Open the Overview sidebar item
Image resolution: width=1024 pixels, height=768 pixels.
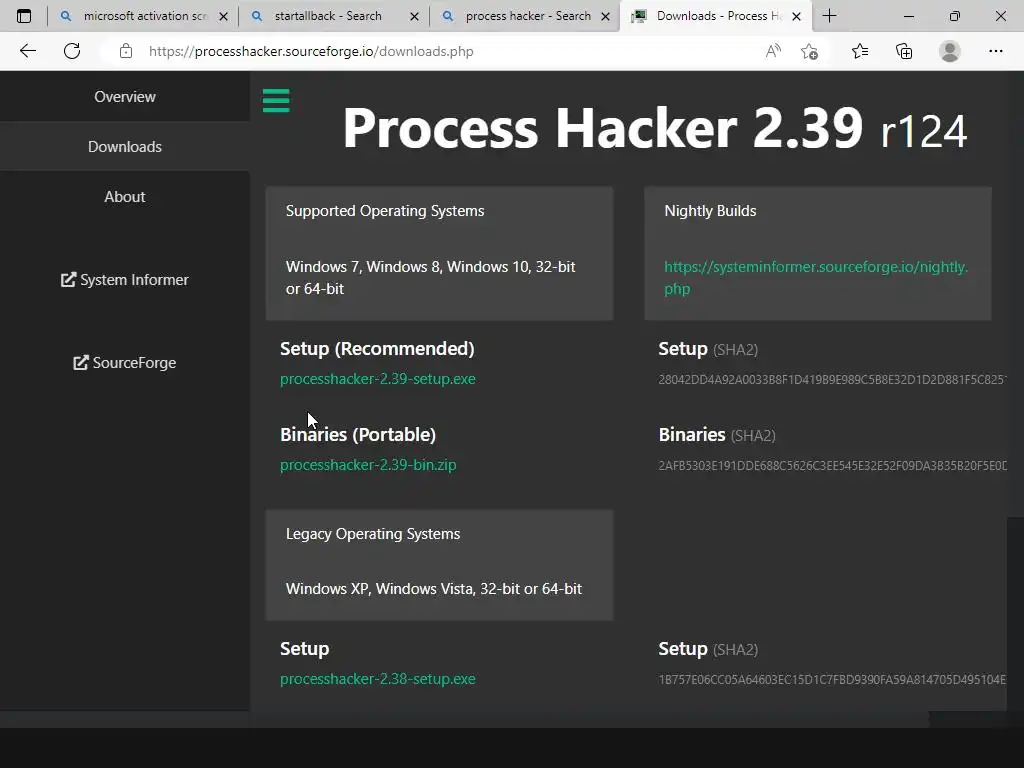125,97
